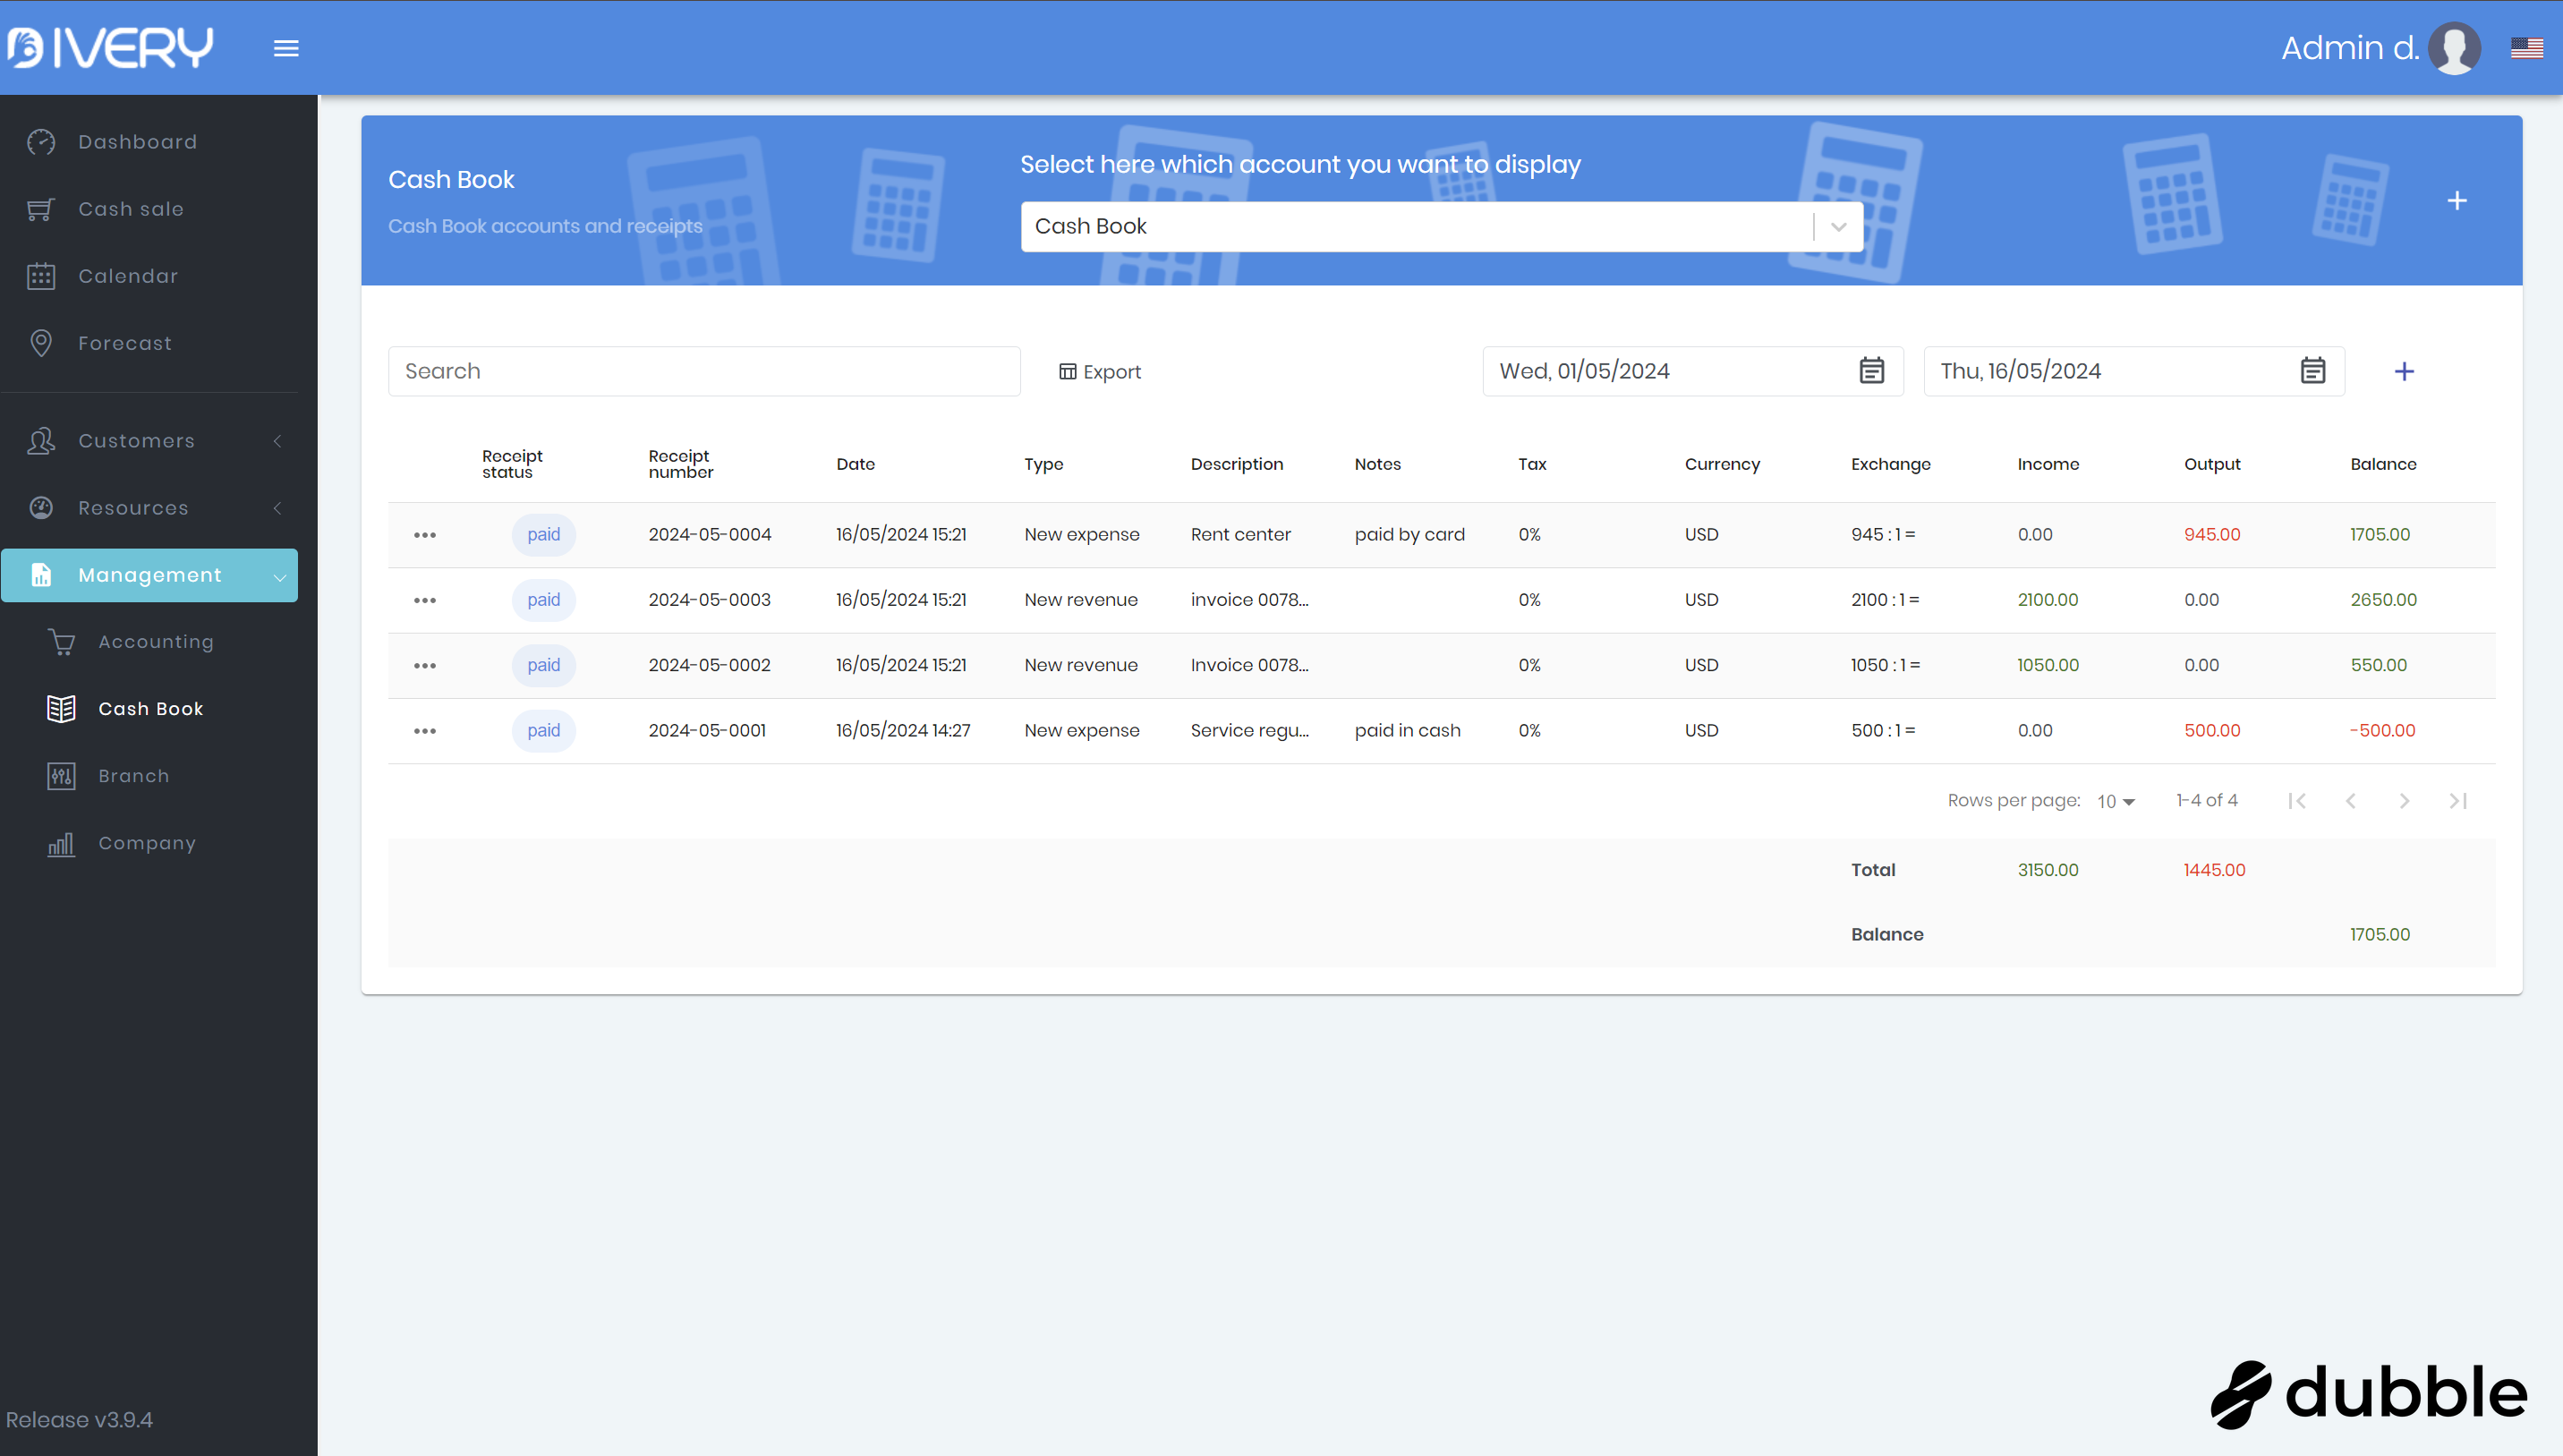Open three-dot menu for receipt 2024-05-0001
2563x1456 pixels.
(x=424, y=731)
